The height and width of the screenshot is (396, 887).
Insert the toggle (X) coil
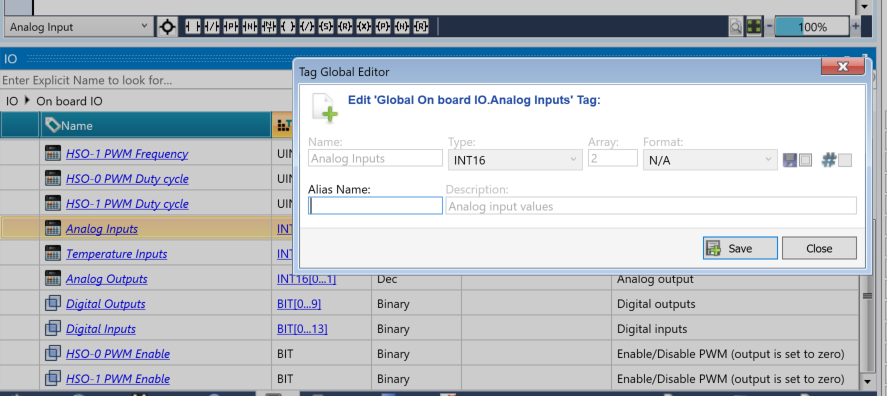[364, 26]
